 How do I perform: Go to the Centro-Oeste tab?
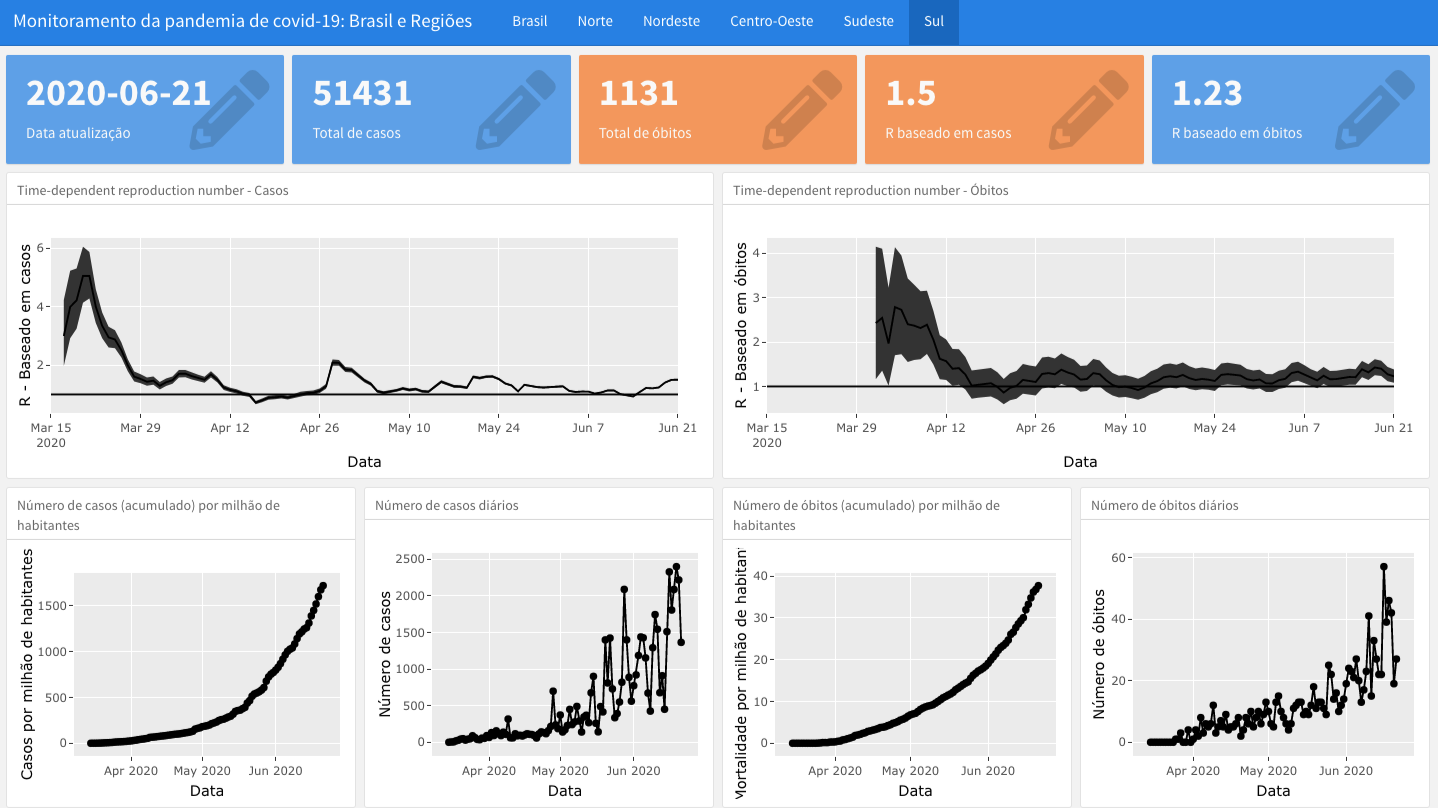click(771, 21)
